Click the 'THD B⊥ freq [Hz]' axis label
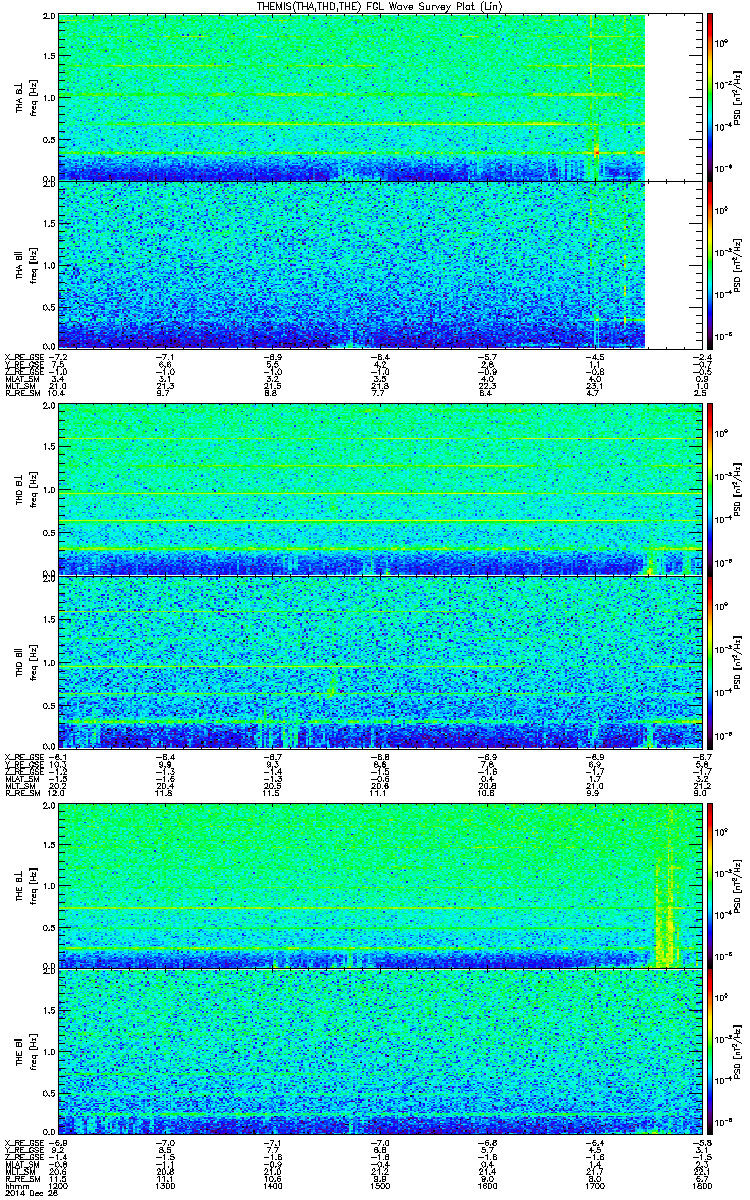Screen dimensions: 750x1200 point(24,490)
